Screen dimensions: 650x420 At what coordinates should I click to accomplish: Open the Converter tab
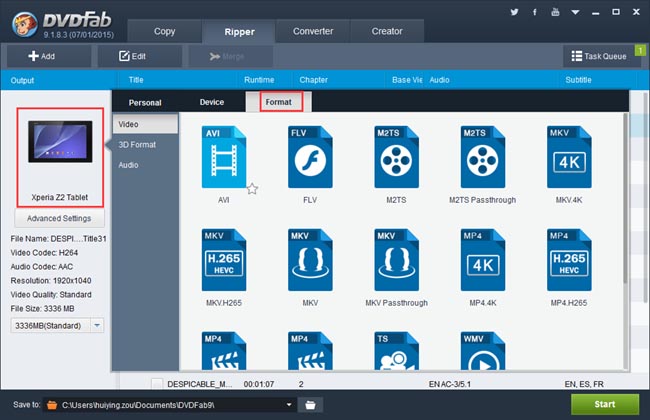[313, 31]
